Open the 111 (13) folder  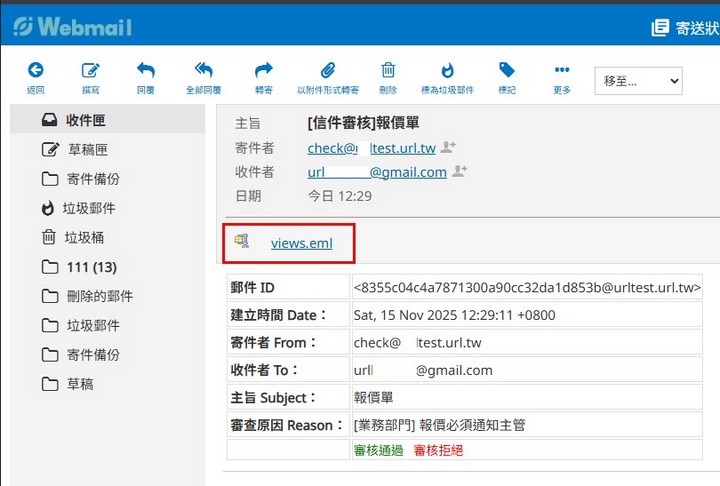[91, 267]
